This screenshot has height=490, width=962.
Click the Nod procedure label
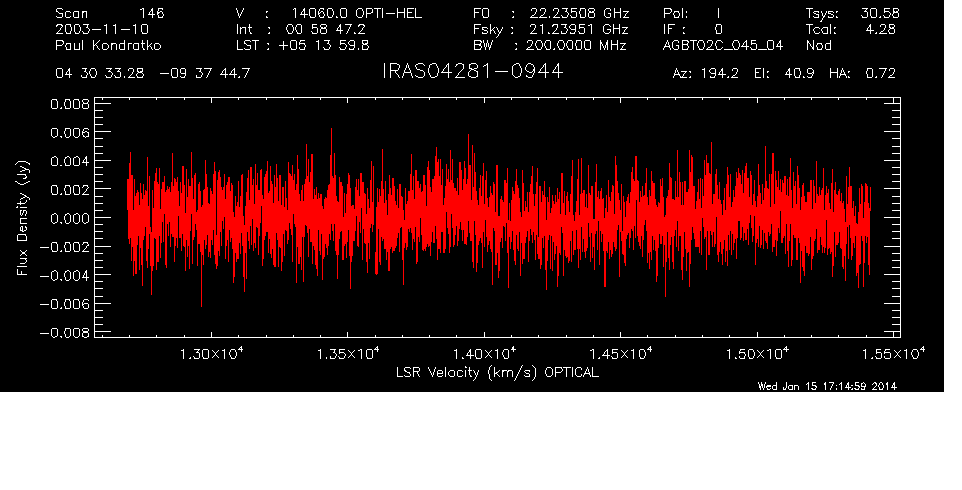tap(818, 45)
